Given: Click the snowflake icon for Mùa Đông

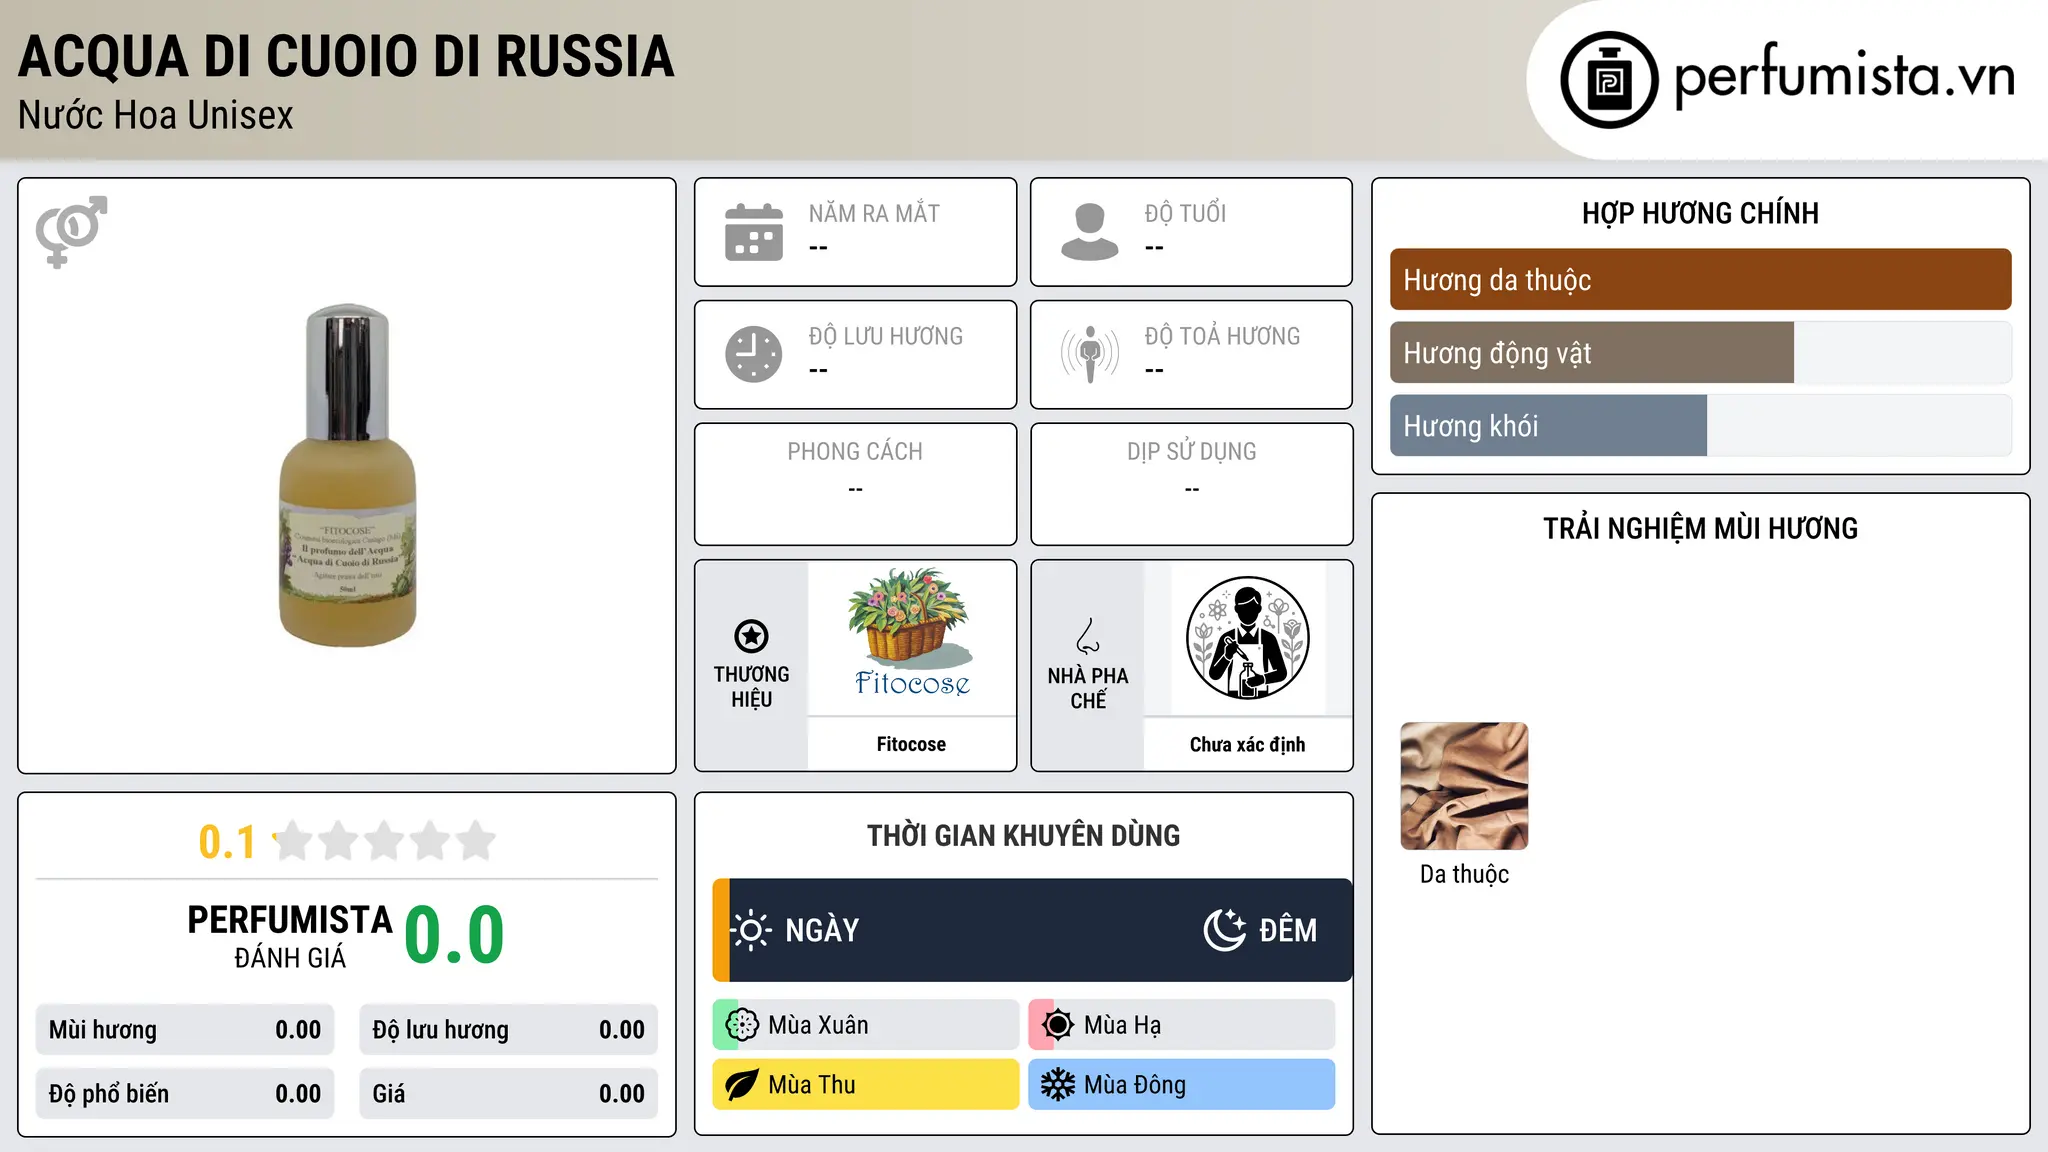Looking at the screenshot, I should [1058, 1085].
